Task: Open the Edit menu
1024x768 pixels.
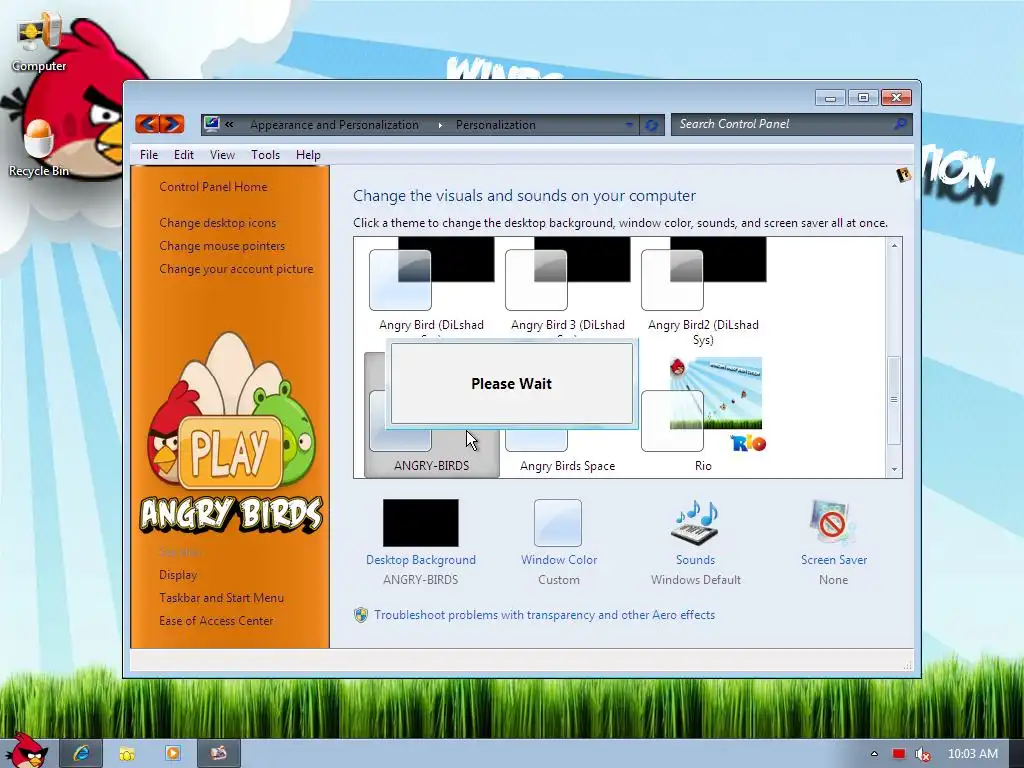Action: 184,155
